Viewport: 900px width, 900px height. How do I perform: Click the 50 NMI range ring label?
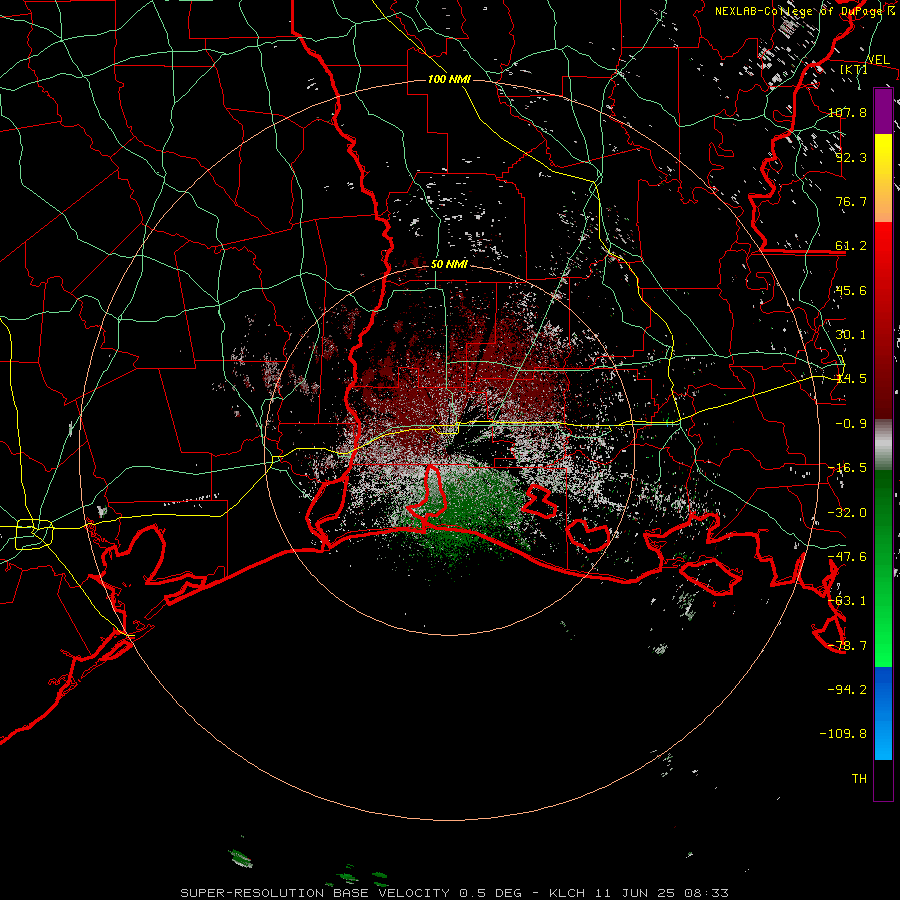click(449, 265)
